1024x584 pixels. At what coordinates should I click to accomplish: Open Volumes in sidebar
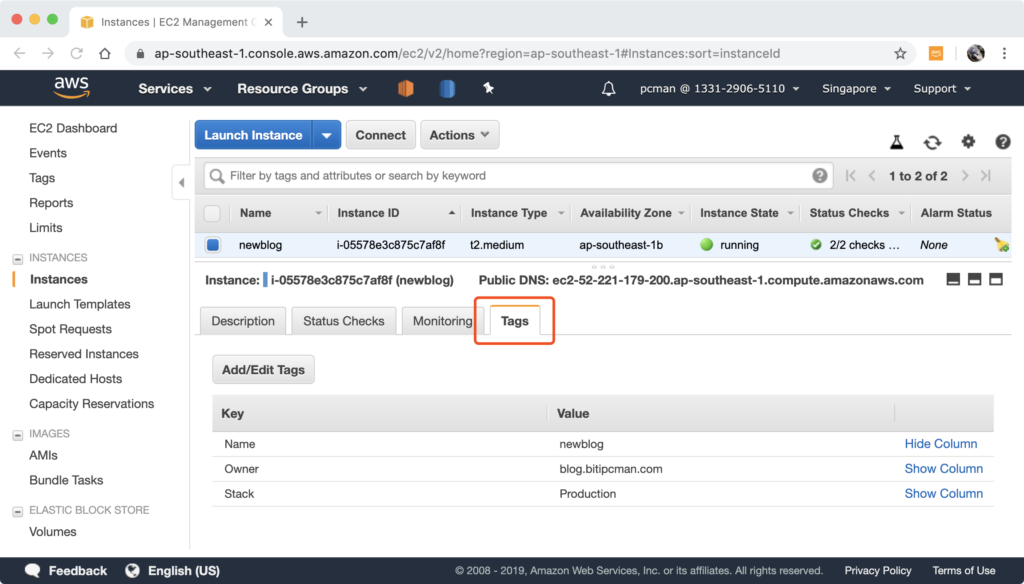tap(53, 531)
